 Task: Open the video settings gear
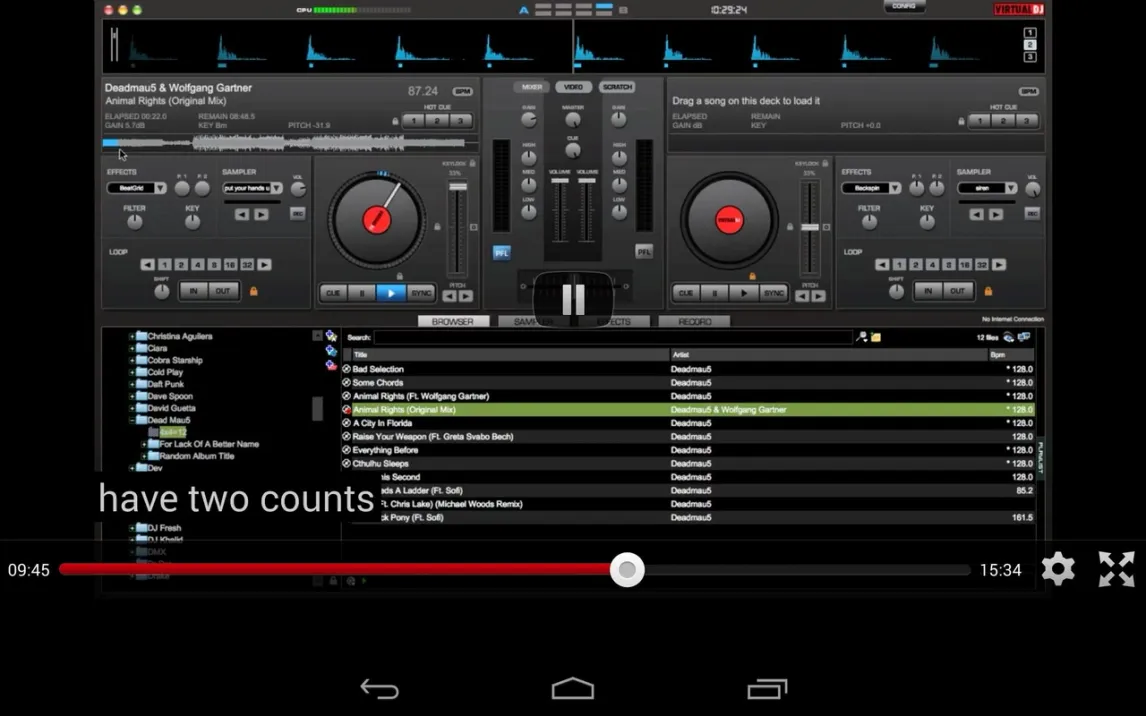click(x=1057, y=569)
